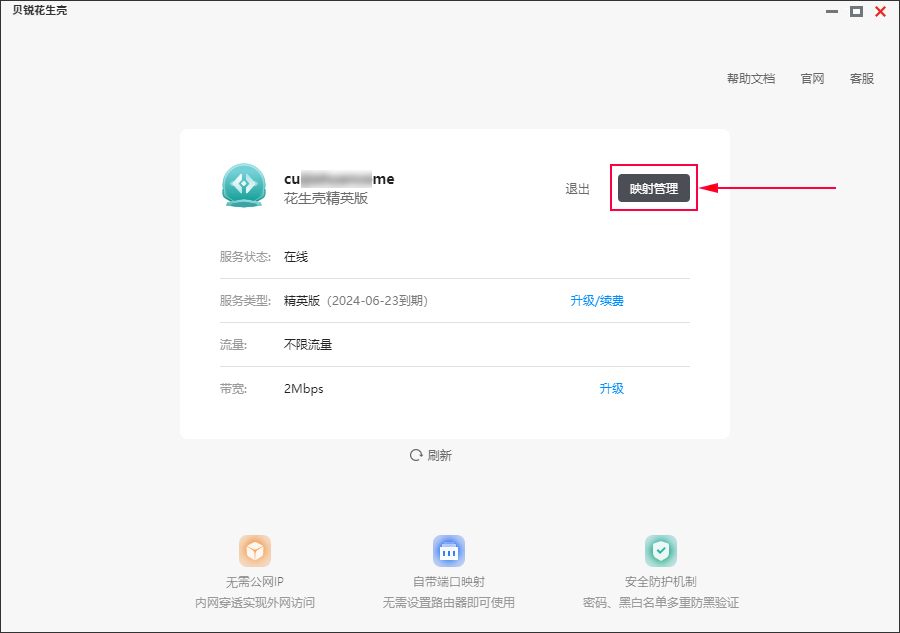This screenshot has width=900, height=633.
Task: Click the 无需公网IP heading text
Action: pyautogui.click(x=255, y=582)
